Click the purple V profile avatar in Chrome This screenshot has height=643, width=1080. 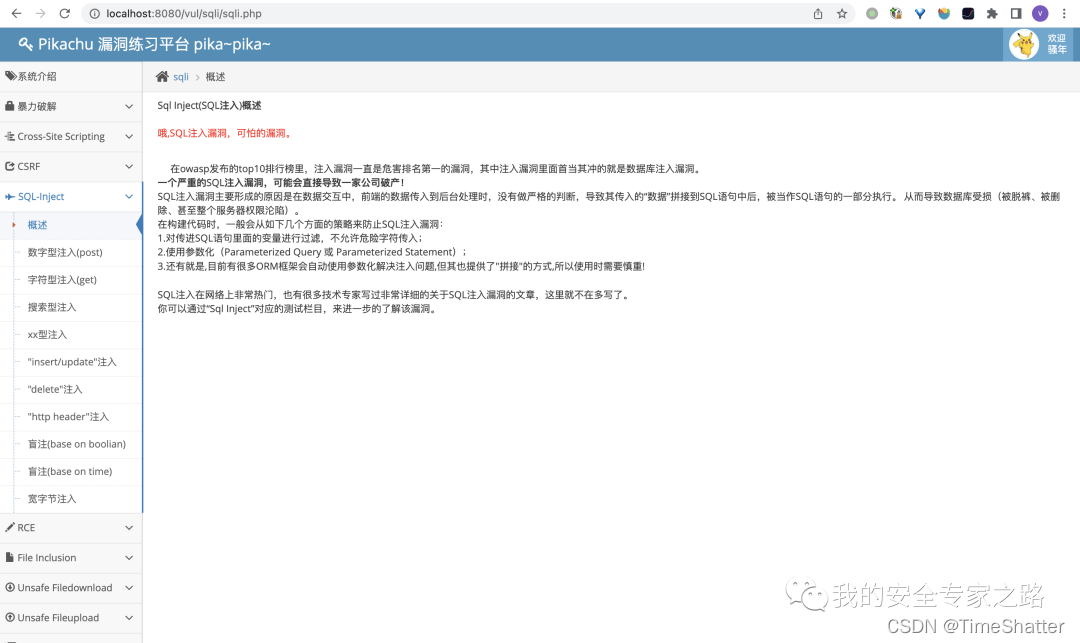tap(1040, 13)
